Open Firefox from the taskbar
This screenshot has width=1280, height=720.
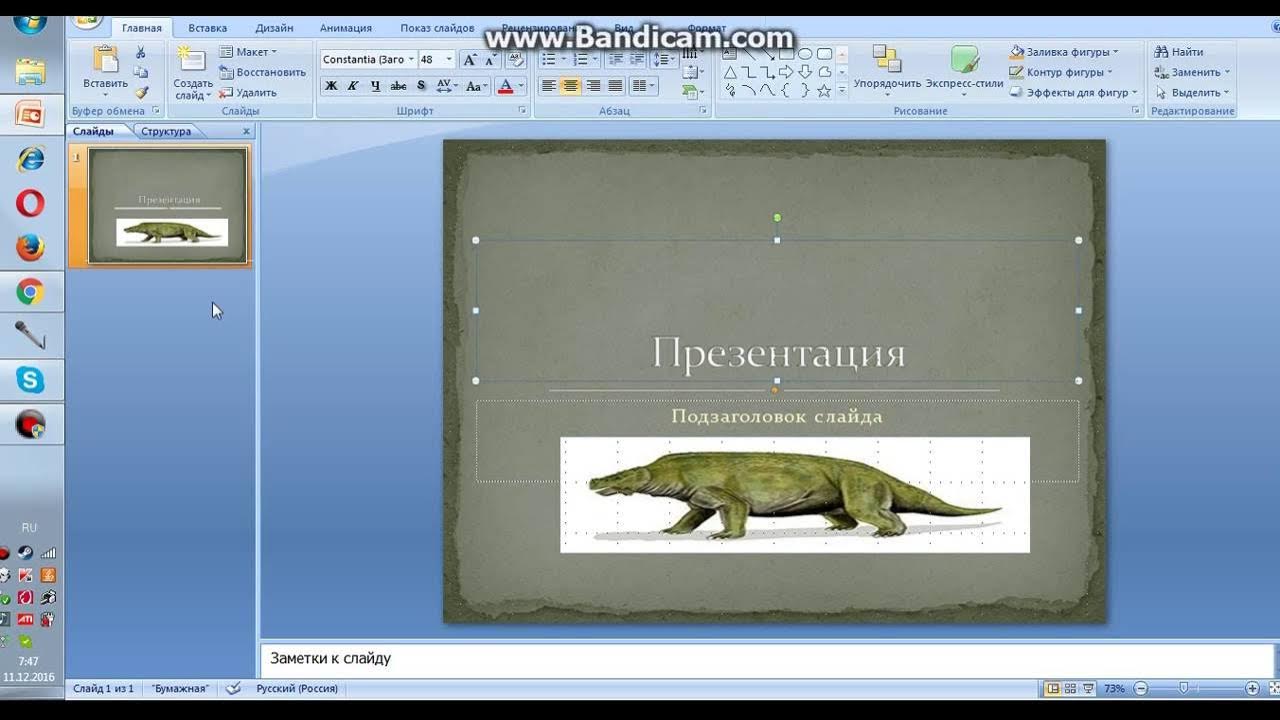click(x=30, y=247)
